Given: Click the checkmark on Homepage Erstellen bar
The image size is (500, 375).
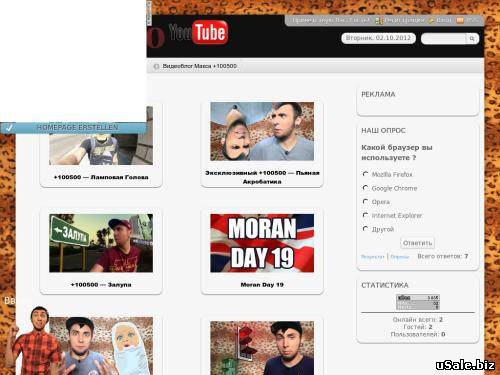Looking at the screenshot, I should click(9, 128).
